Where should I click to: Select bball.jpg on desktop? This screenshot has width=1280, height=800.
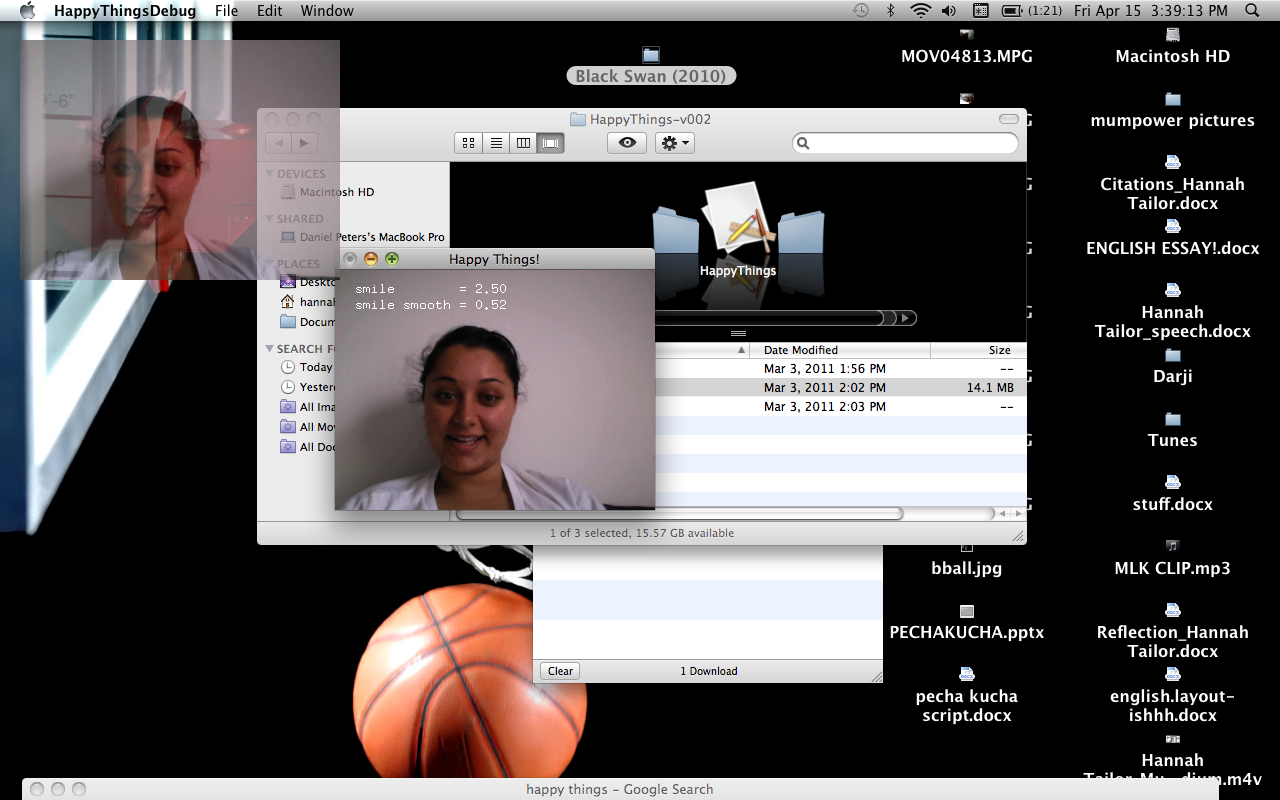click(967, 559)
